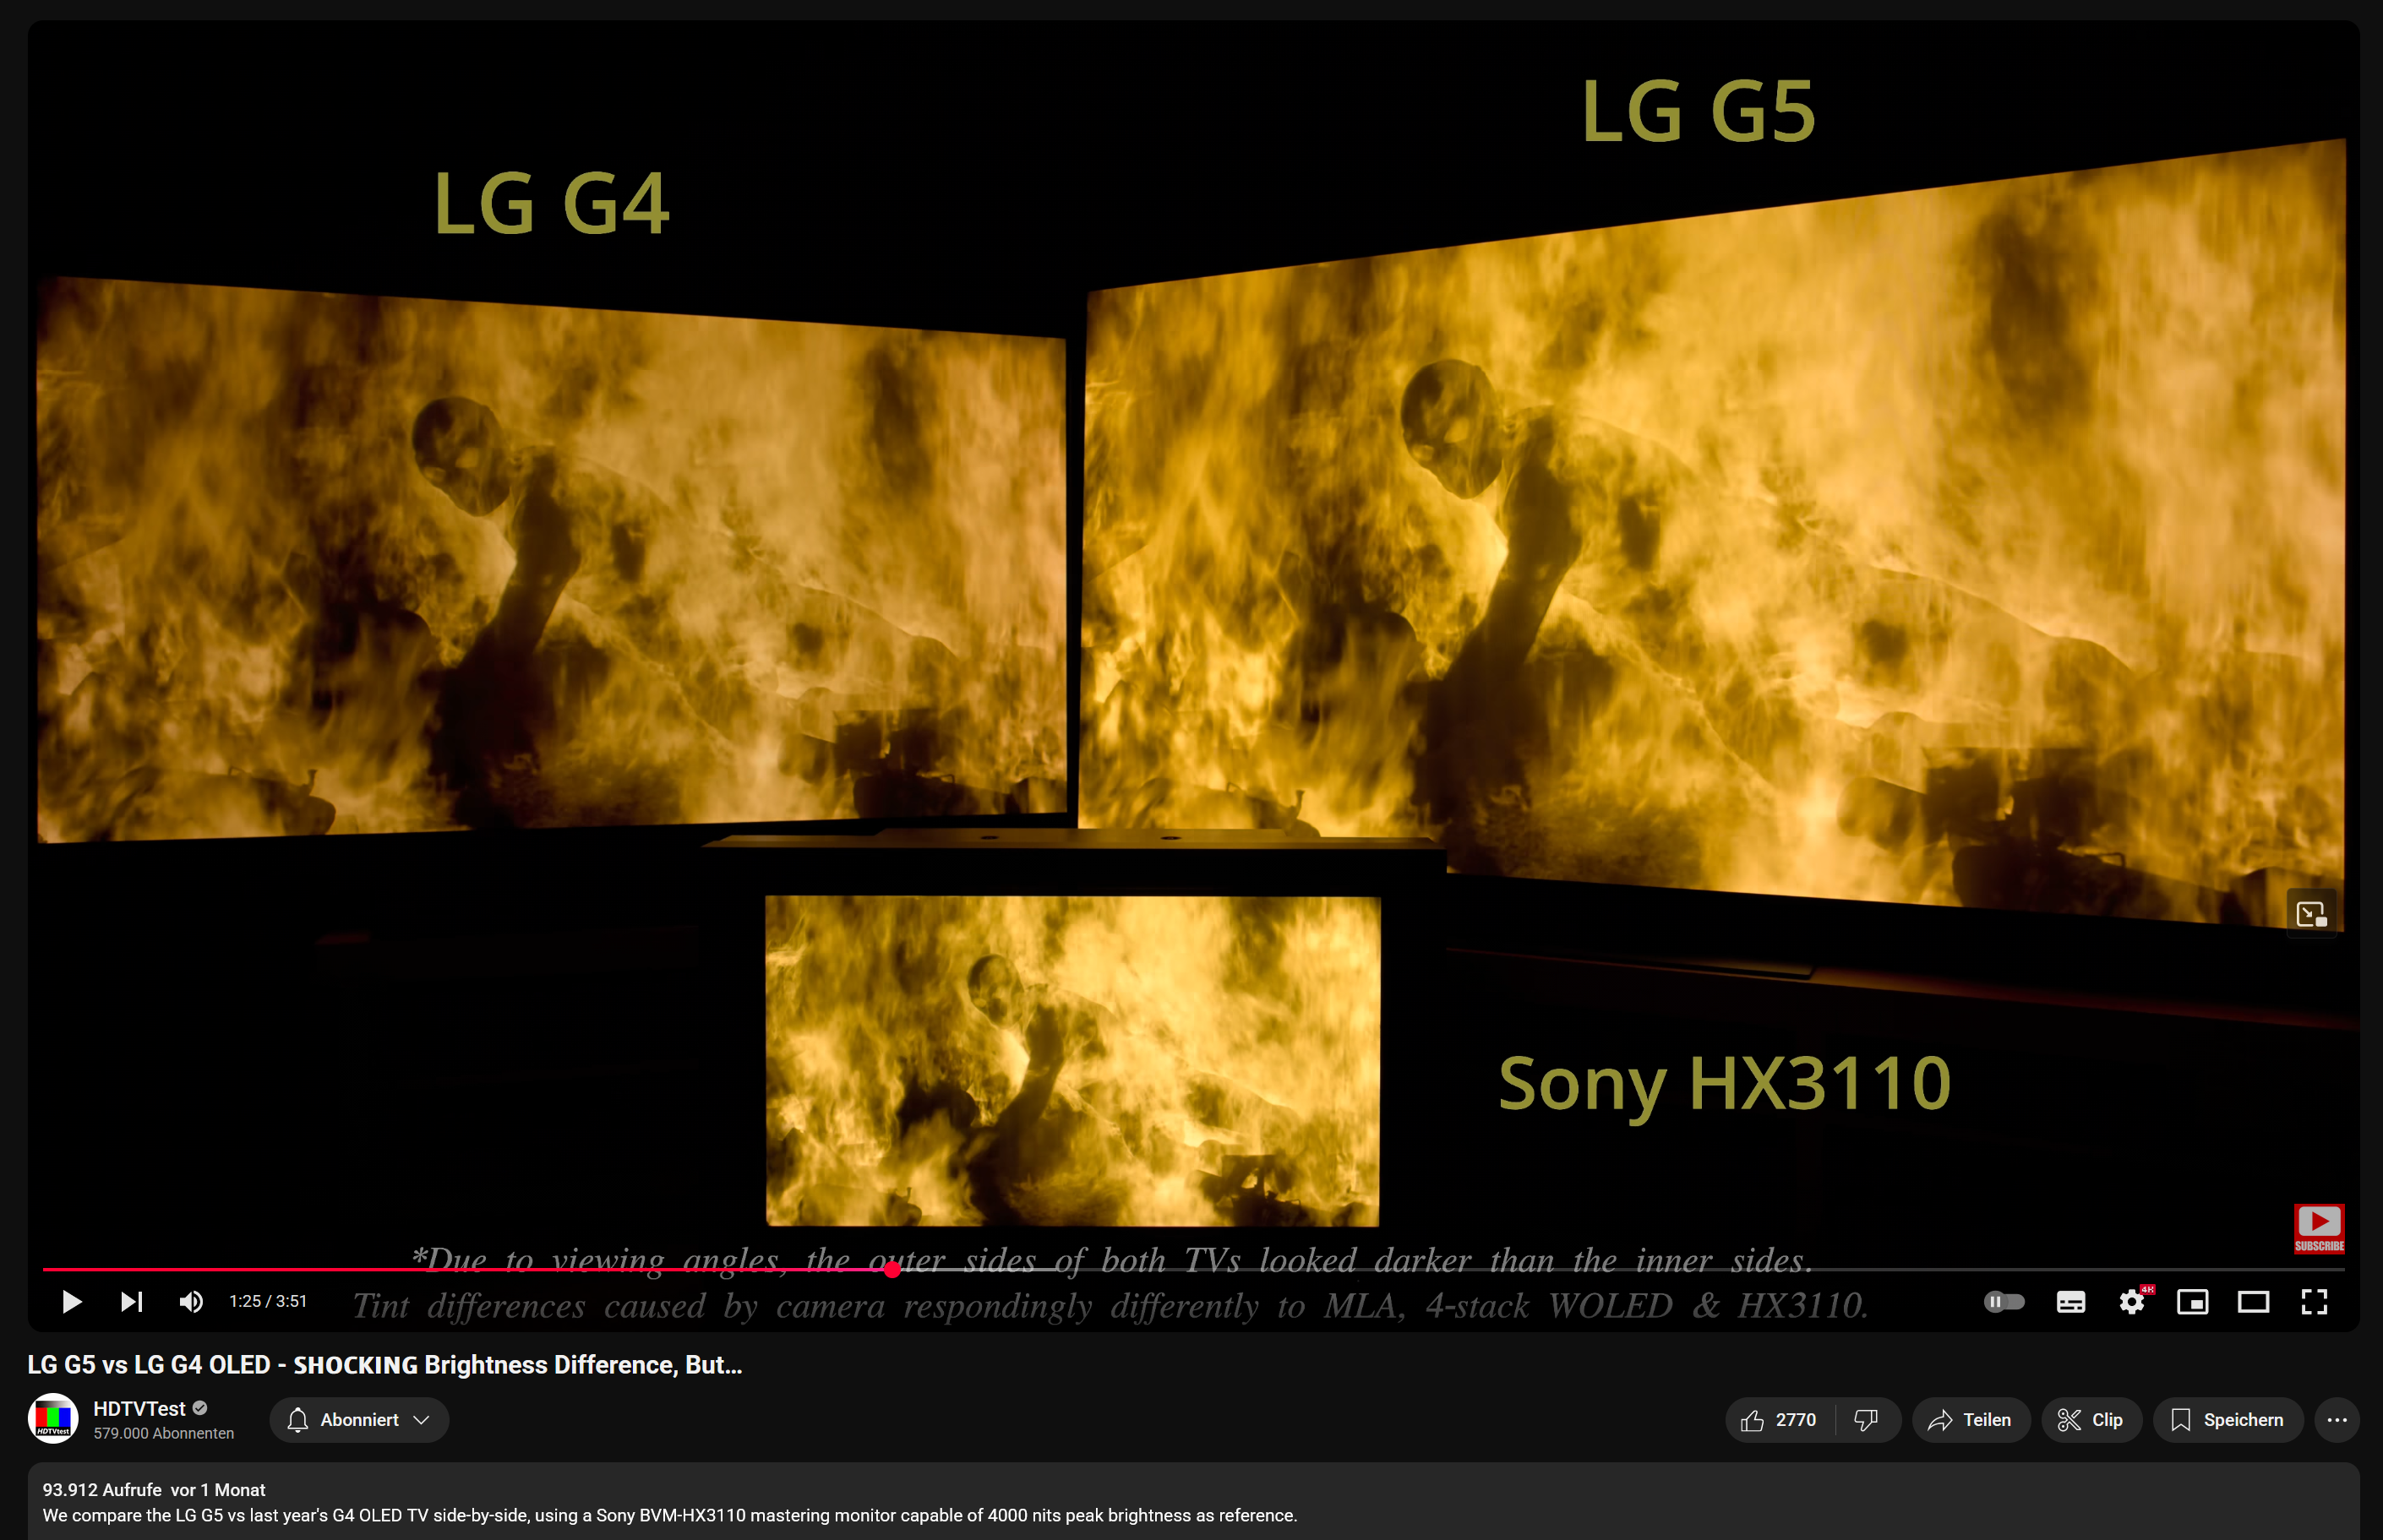Viewport: 2383px width, 1540px height.
Task: Open the HDTVTest channel name link
Action: tap(139, 1408)
